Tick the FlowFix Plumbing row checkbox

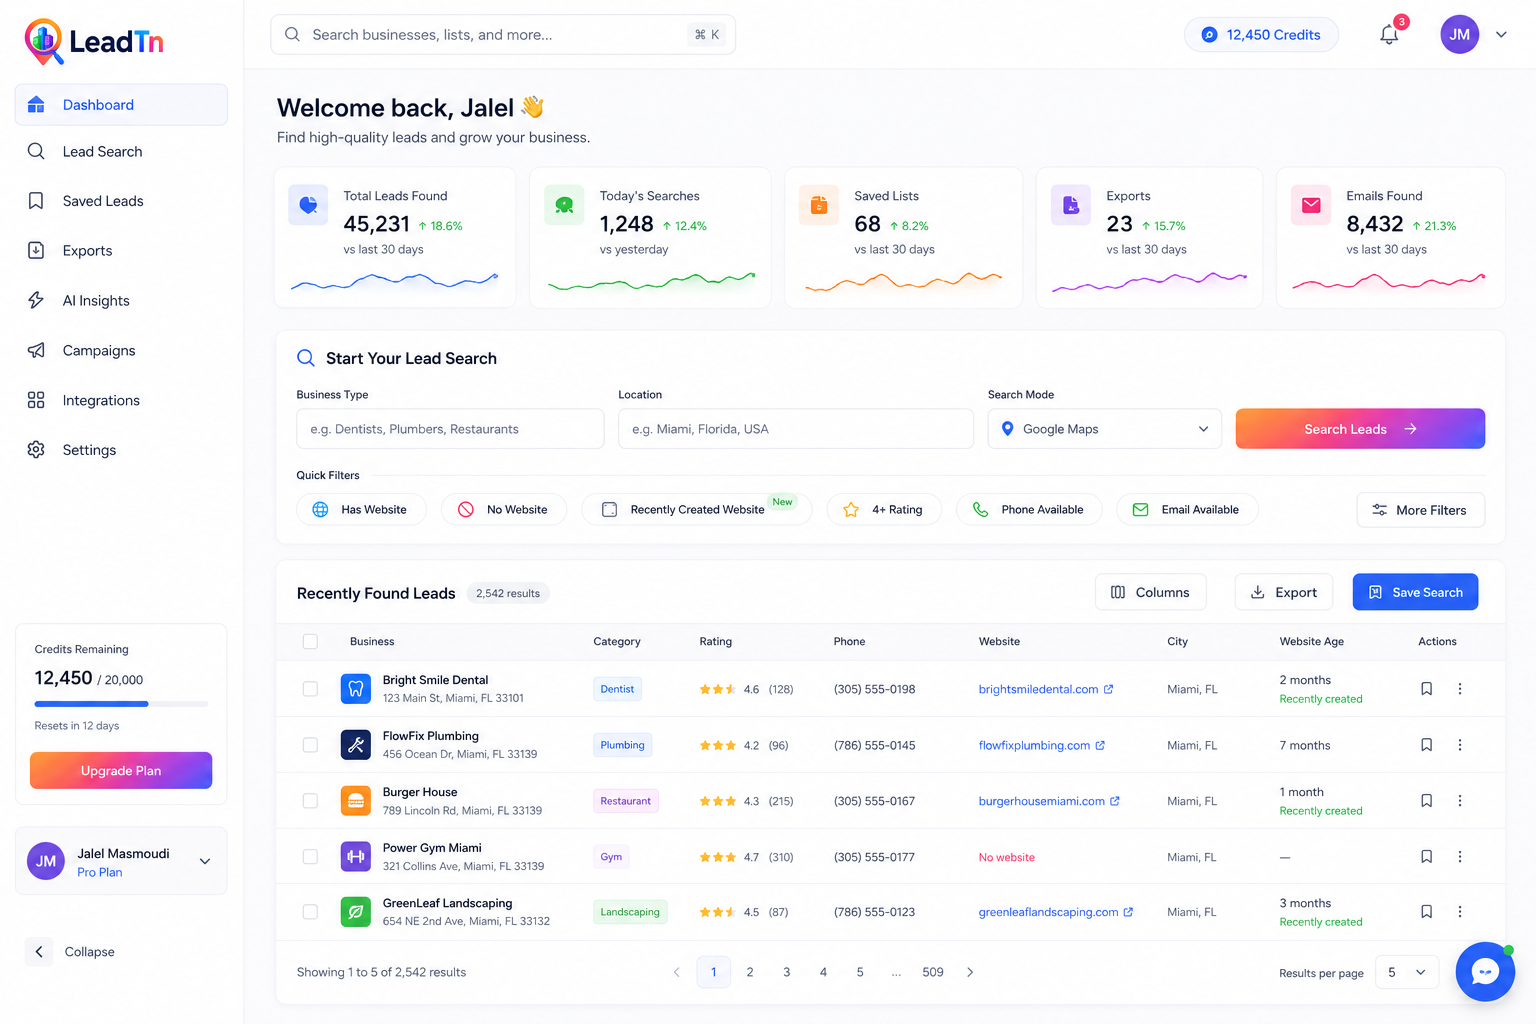[x=310, y=745]
